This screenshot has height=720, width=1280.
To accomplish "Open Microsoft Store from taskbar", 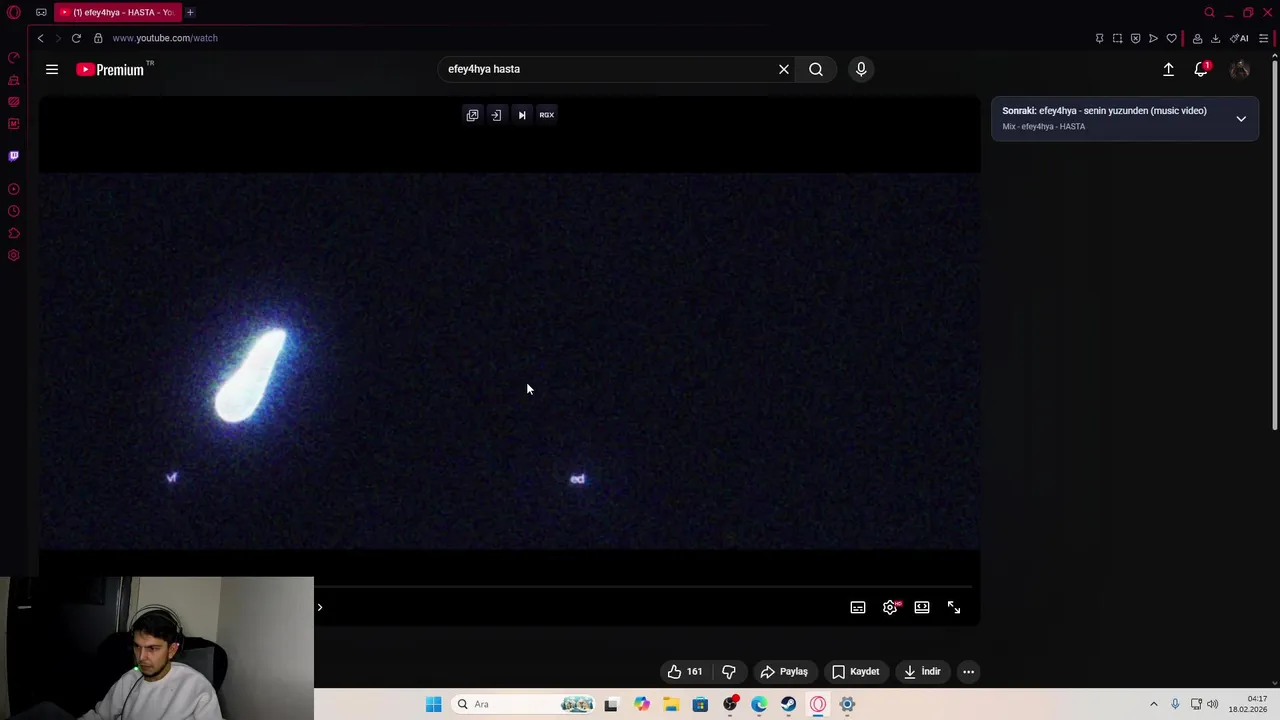I will tap(700, 704).
